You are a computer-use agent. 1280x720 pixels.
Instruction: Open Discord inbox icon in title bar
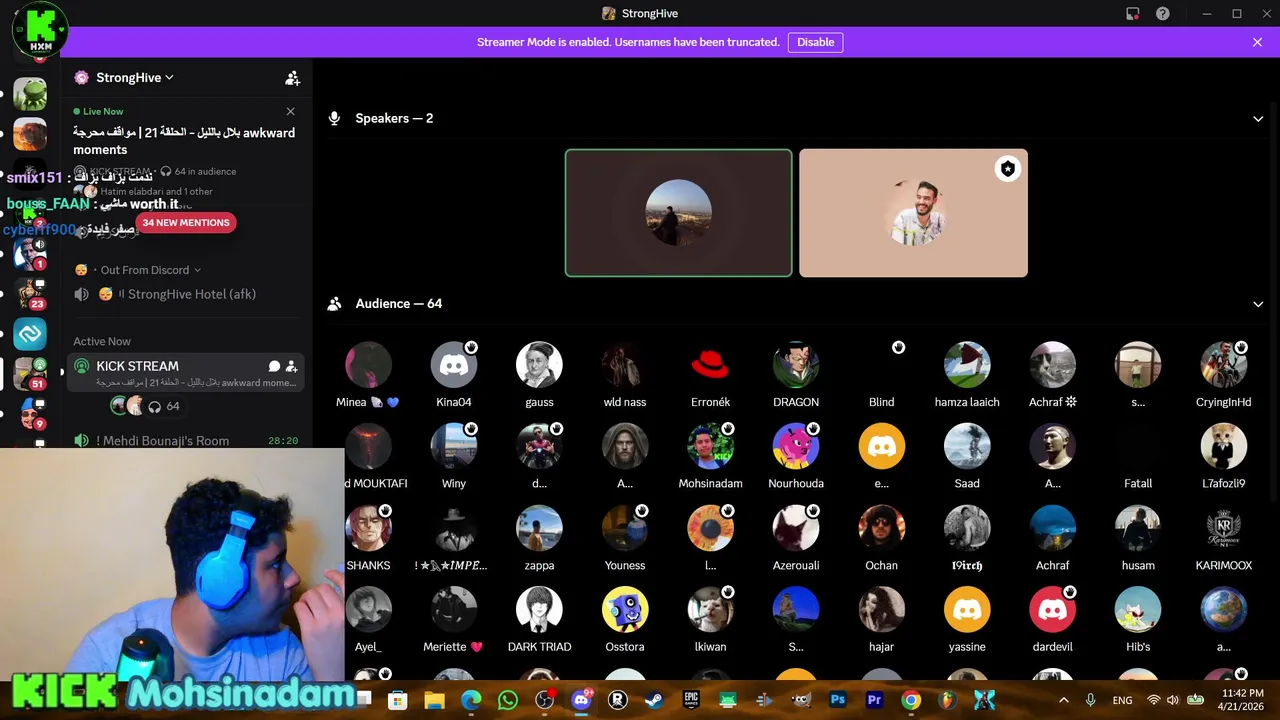coord(1132,14)
